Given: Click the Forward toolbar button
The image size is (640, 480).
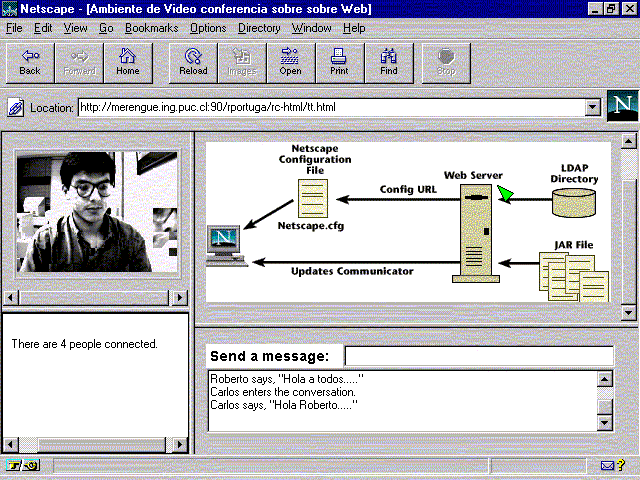Looking at the screenshot, I should [79, 63].
